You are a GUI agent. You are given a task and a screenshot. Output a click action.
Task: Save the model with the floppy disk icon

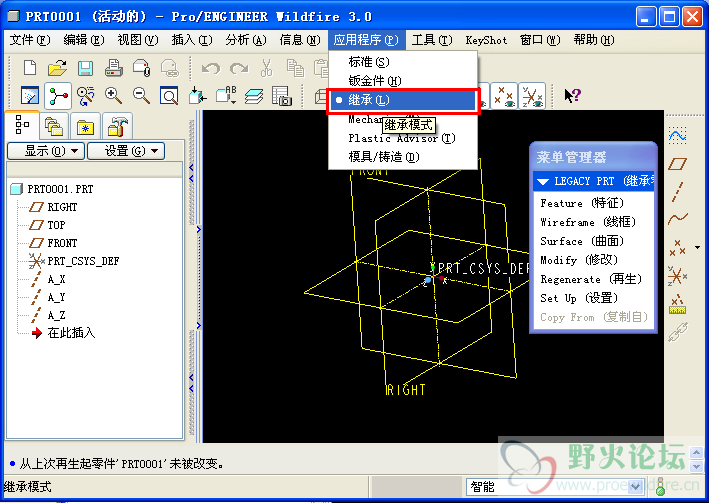pos(85,68)
